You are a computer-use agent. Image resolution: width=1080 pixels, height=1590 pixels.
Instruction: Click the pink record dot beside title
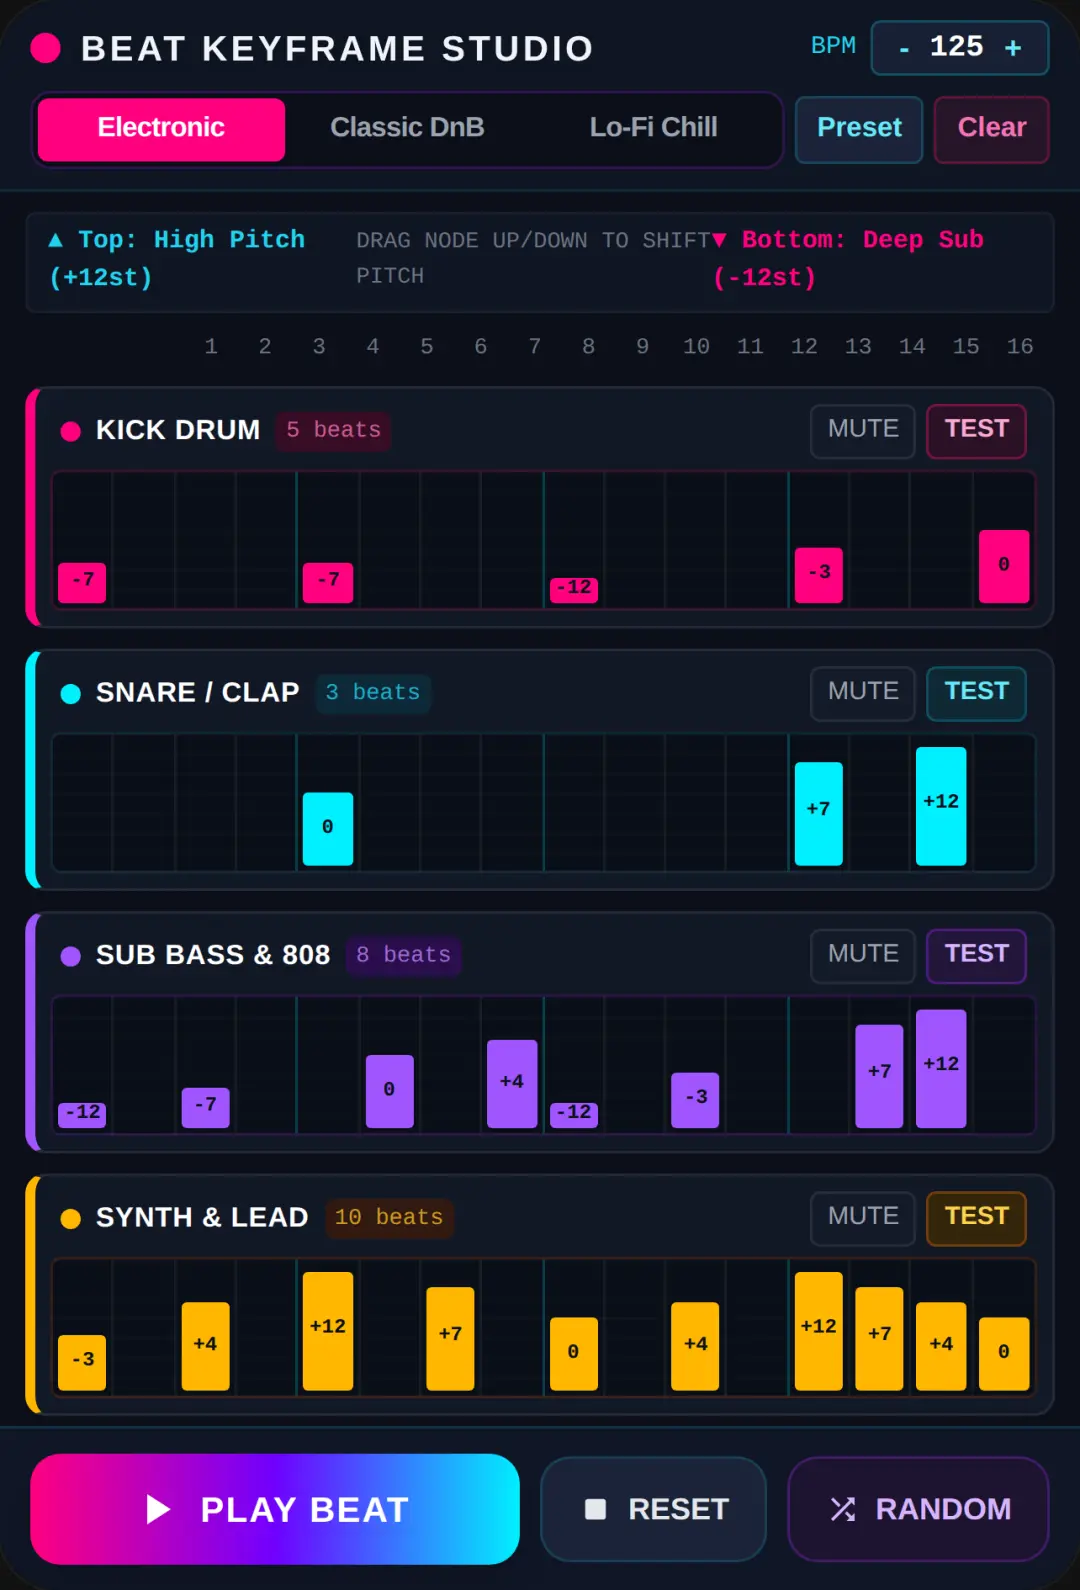45,48
